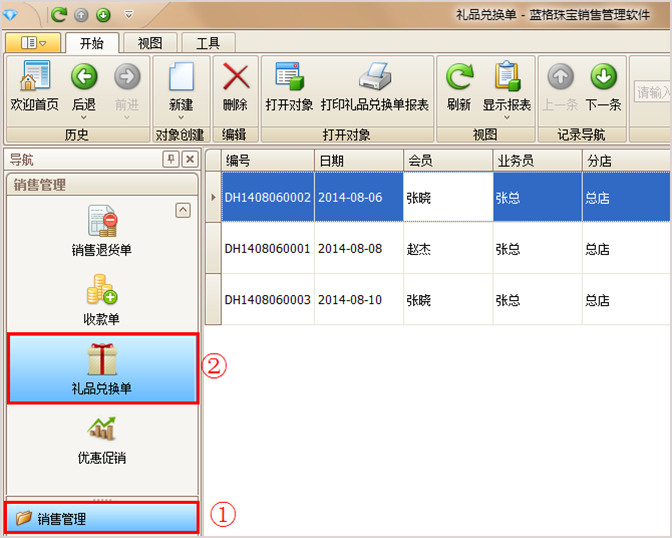Click title bar green down-arrow icon
Screen dimensions: 672x538
(x=103, y=15)
